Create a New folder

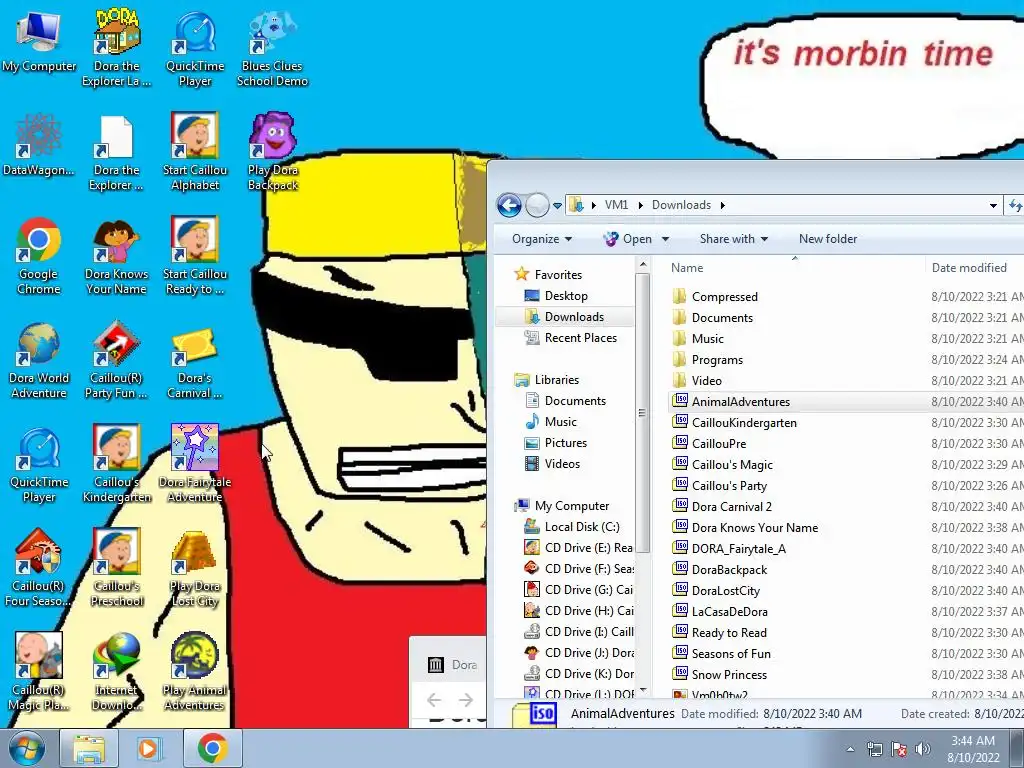click(x=828, y=239)
